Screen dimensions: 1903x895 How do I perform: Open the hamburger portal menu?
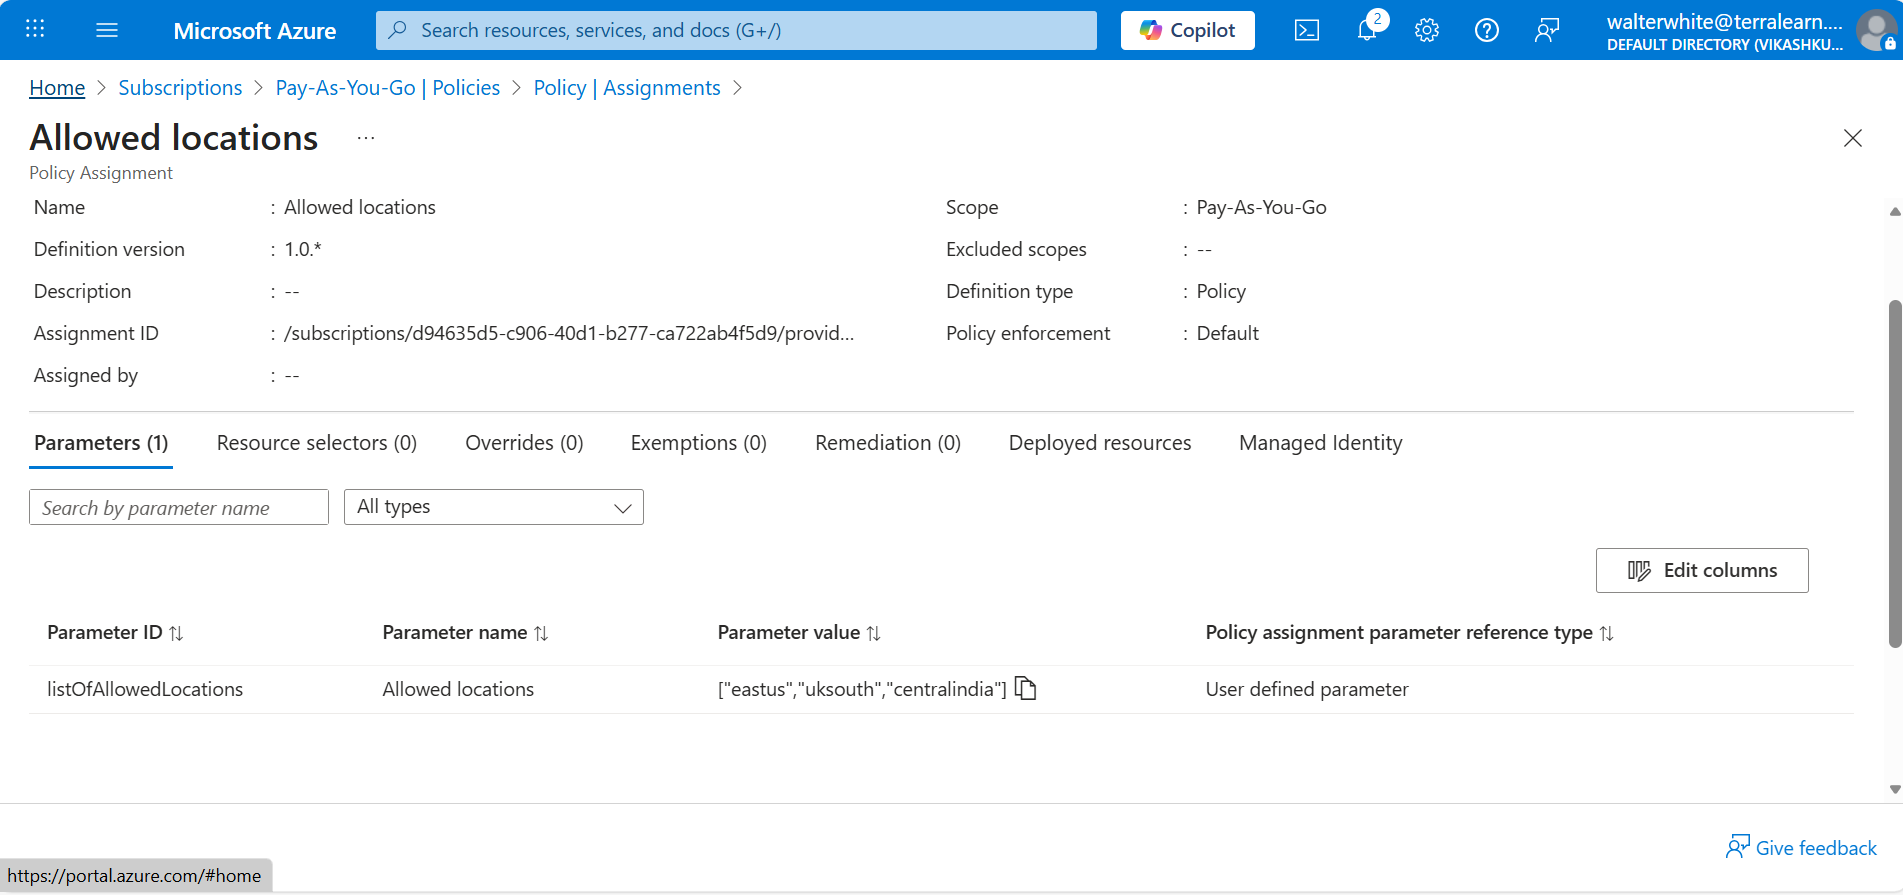(x=107, y=30)
